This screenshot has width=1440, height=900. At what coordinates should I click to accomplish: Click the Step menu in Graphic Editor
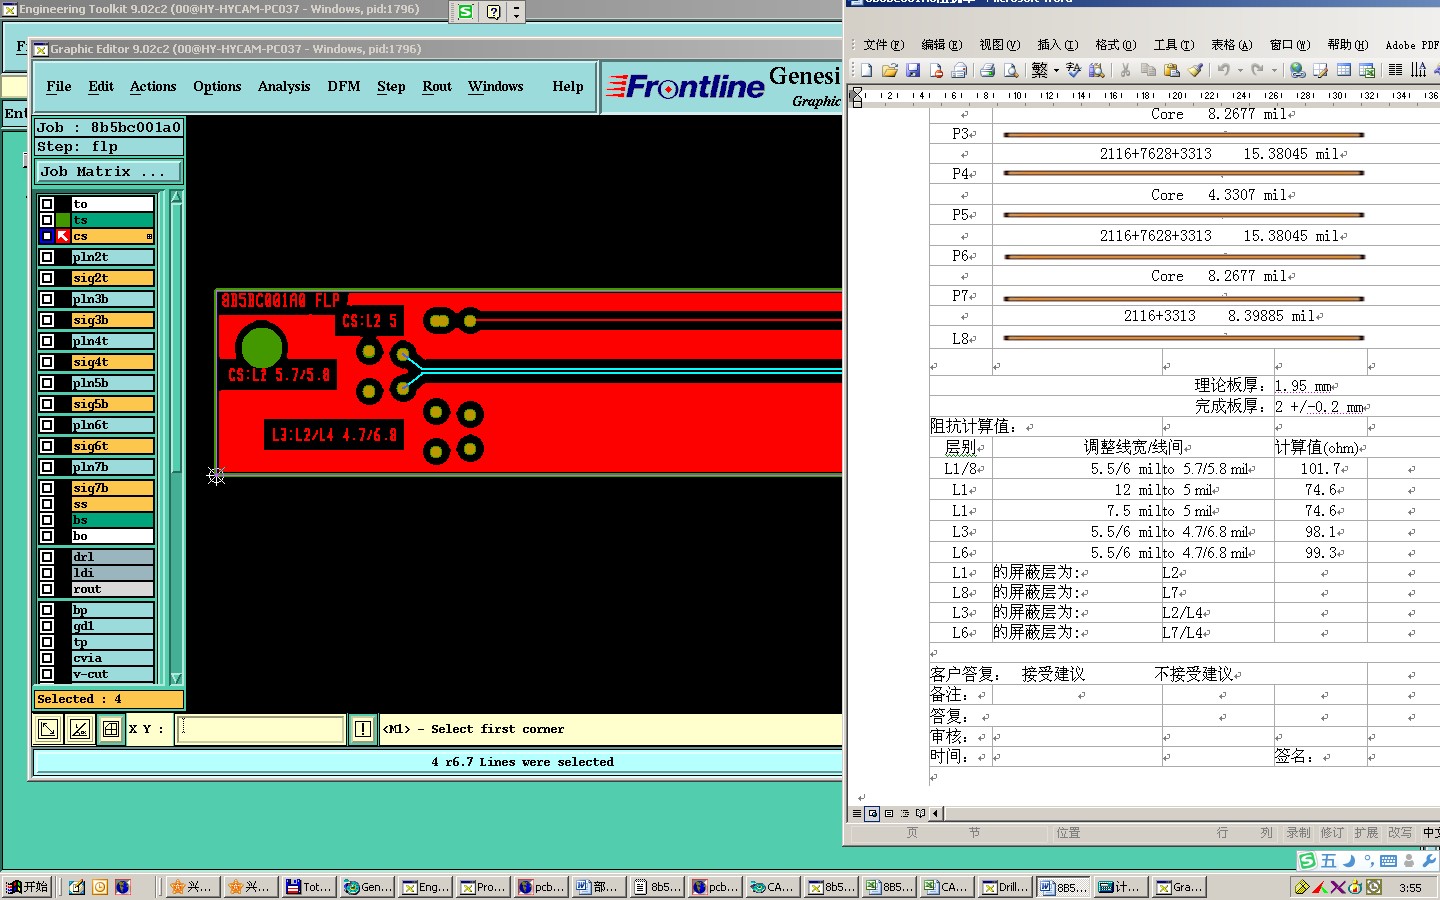391,87
